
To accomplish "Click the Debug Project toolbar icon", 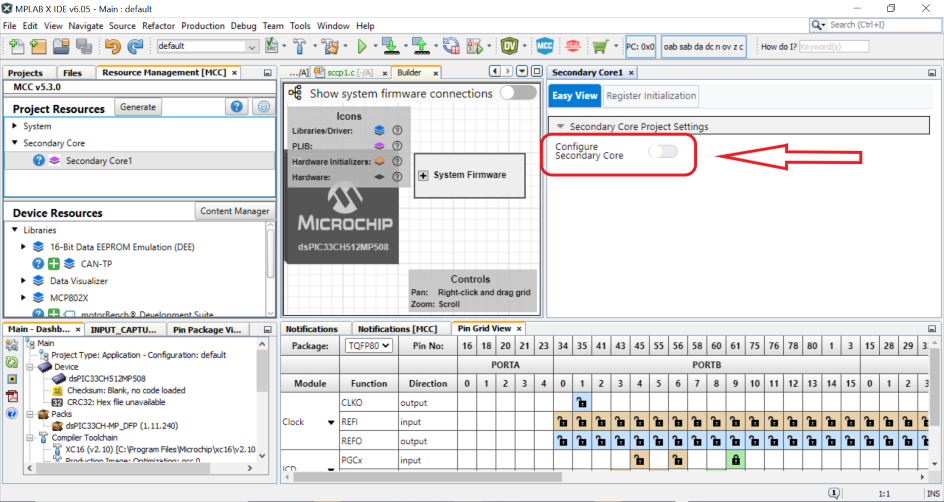I will pyautogui.click(x=475, y=46).
